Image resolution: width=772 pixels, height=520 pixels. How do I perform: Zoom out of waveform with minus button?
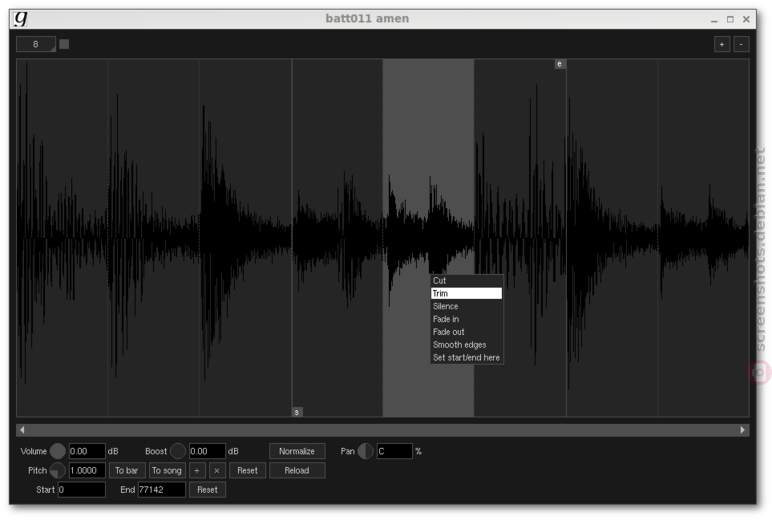coord(741,44)
